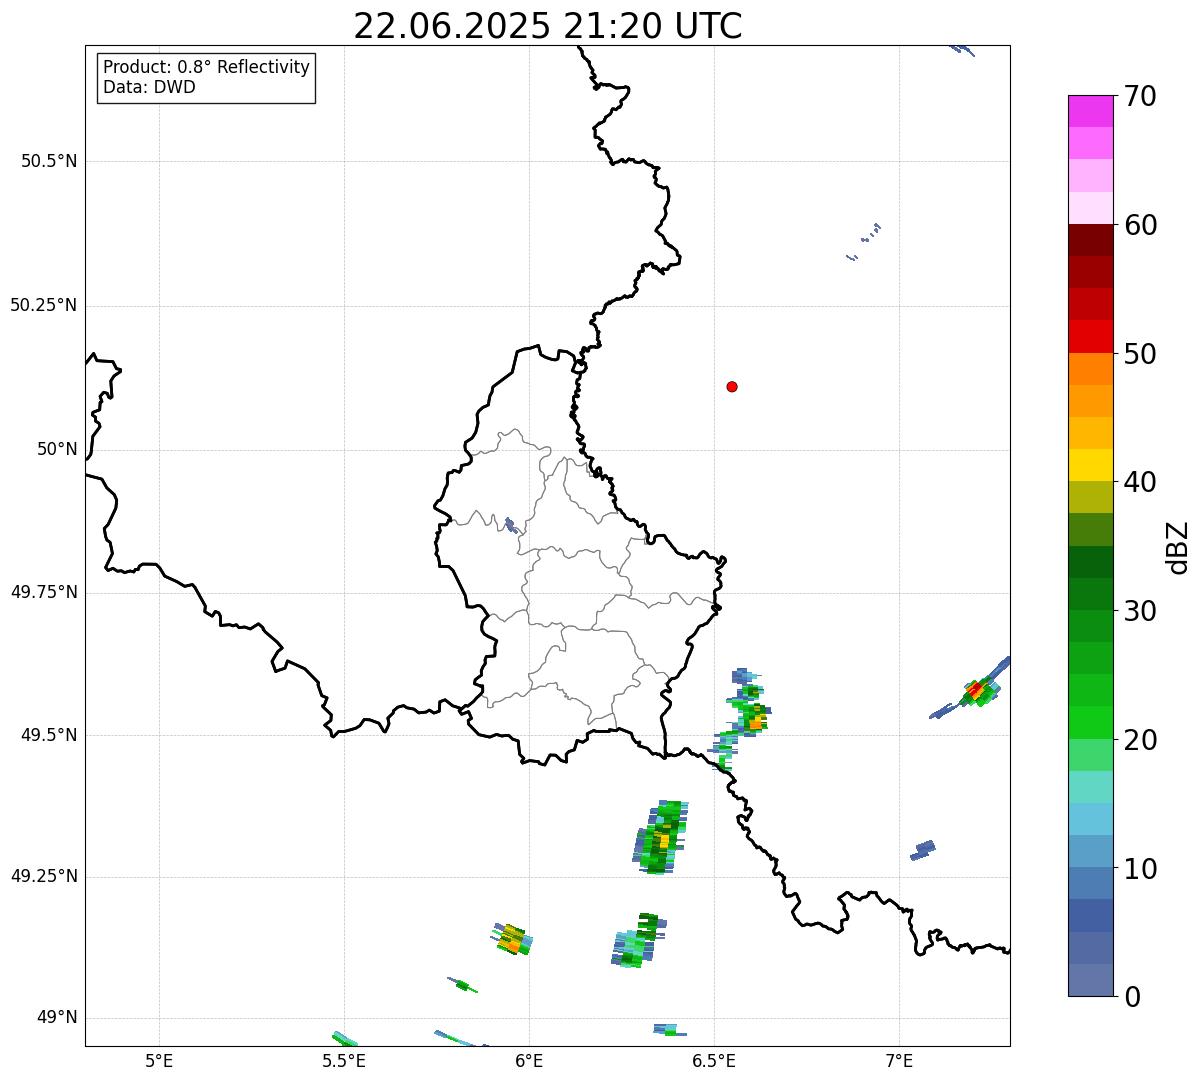Viewport: 1202px width, 1081px height.
Task: Click the 49°N latitude label
Action: click(x=57, y=1018)
